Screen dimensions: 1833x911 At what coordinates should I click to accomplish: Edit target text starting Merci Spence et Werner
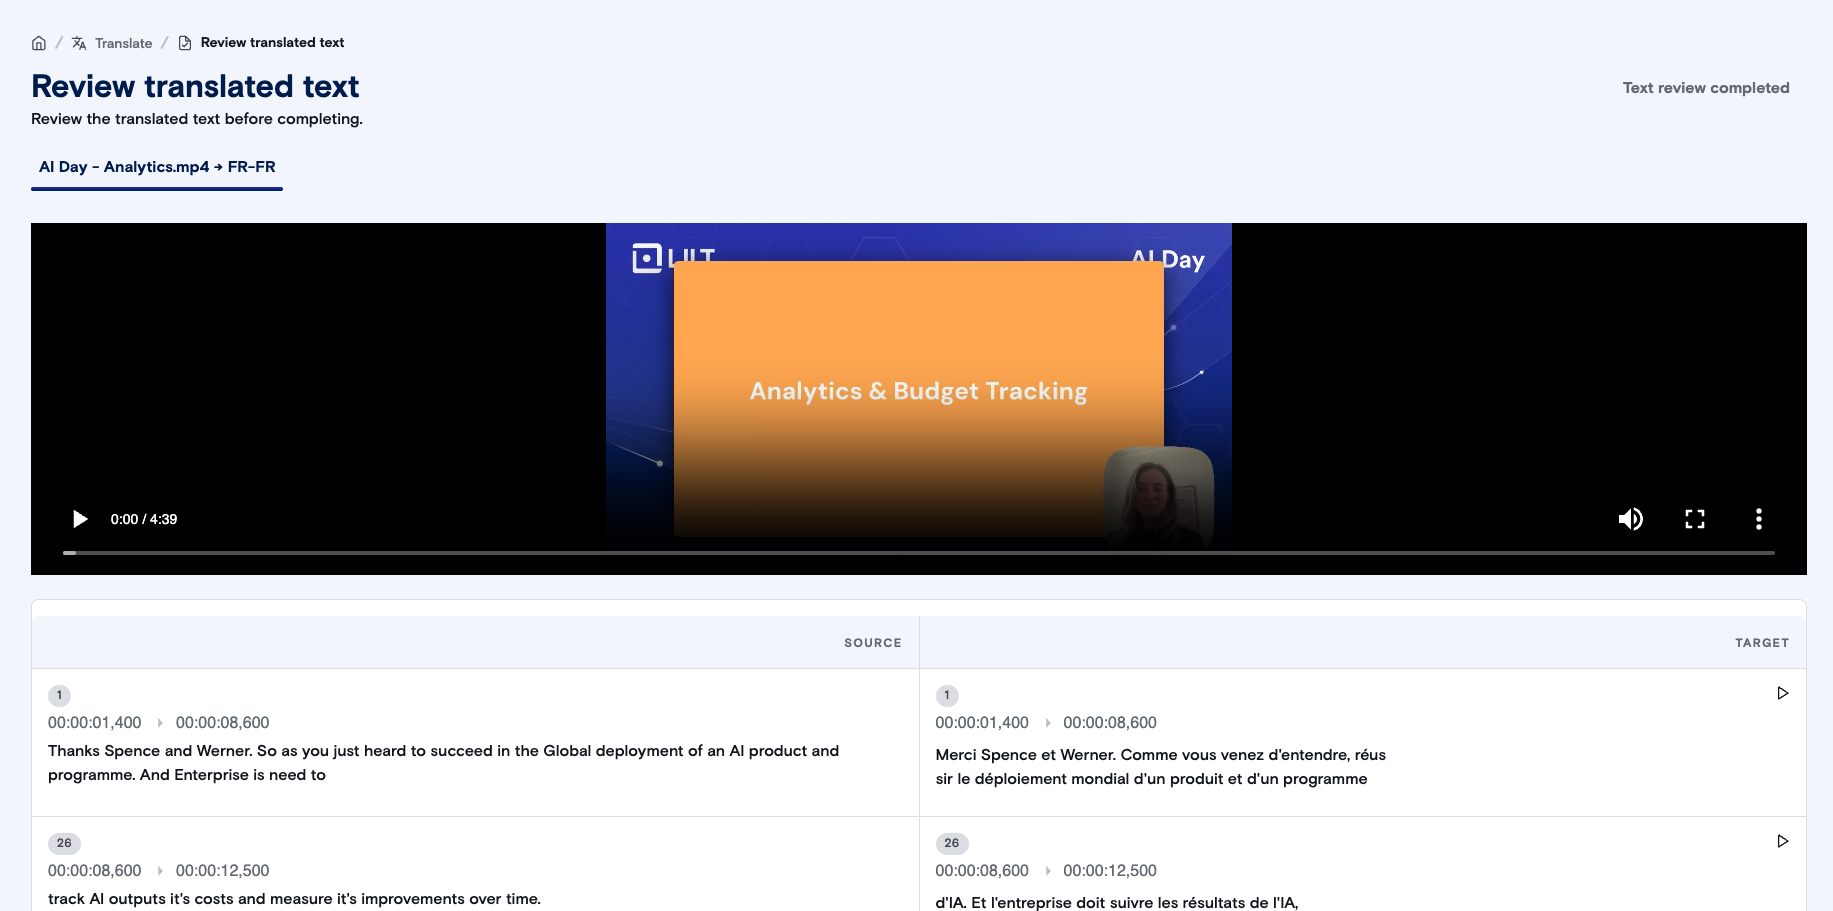(x=1161, y=767)
